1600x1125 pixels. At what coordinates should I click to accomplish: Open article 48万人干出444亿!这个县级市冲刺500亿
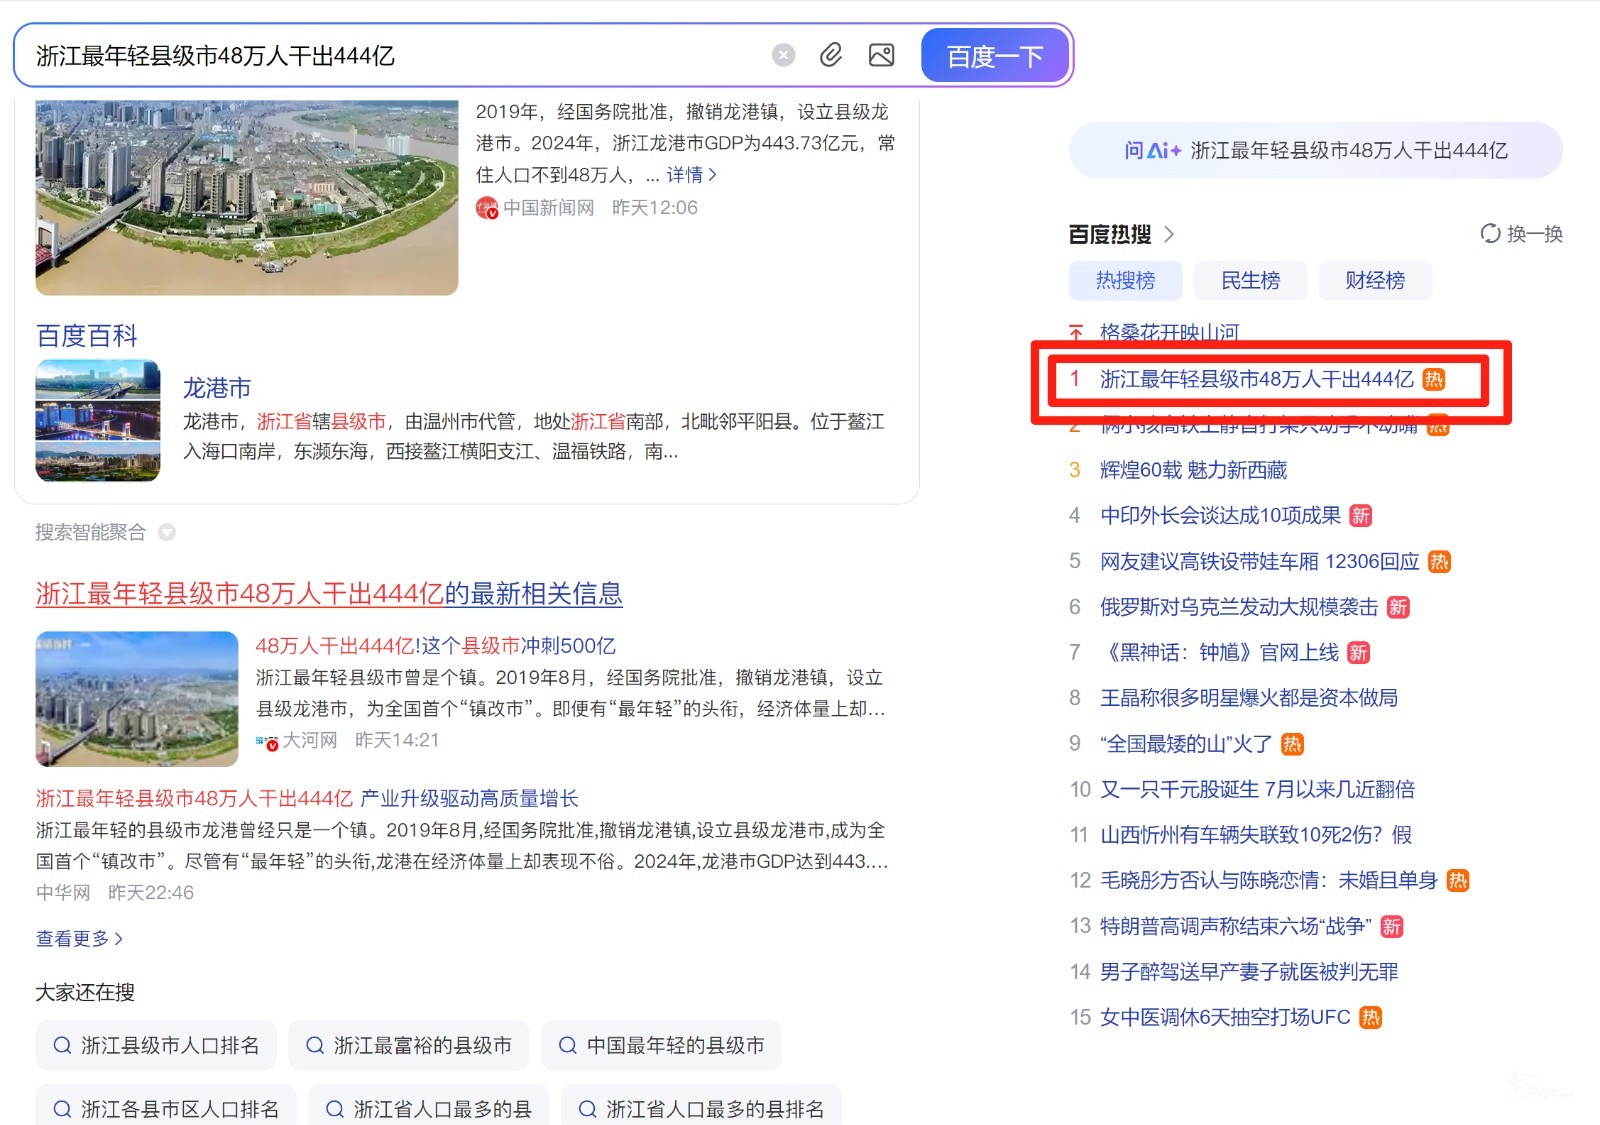click(435, 645)
